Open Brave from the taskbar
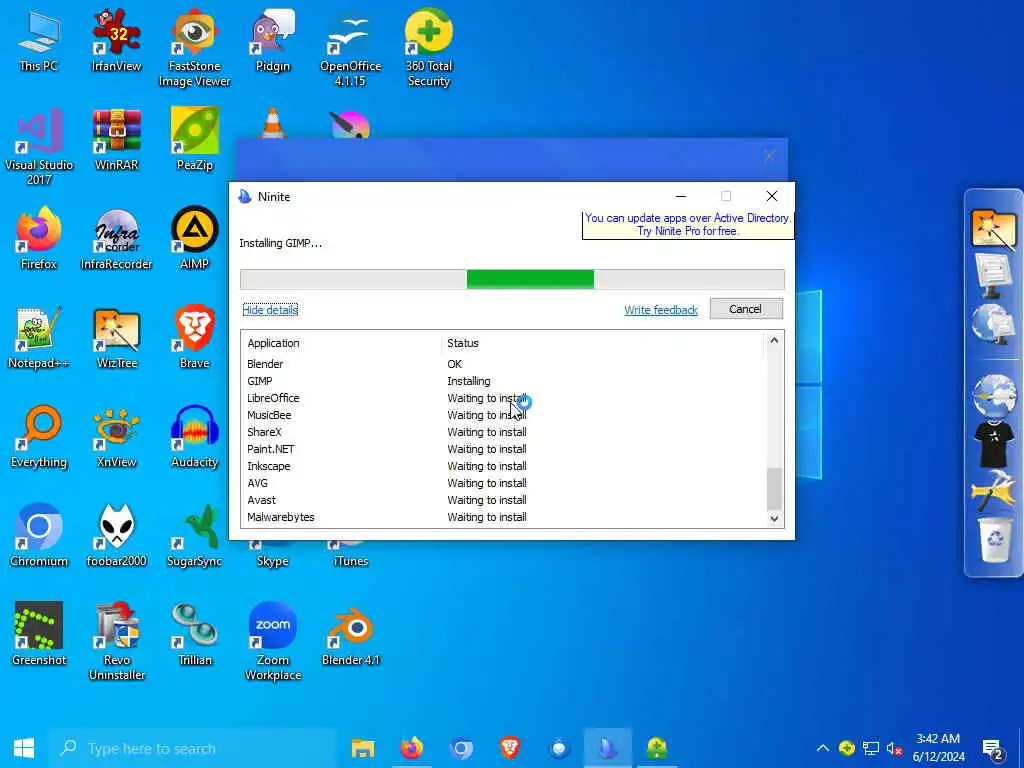The width and height of the screenshot is (1024, 768). (509, 748)
